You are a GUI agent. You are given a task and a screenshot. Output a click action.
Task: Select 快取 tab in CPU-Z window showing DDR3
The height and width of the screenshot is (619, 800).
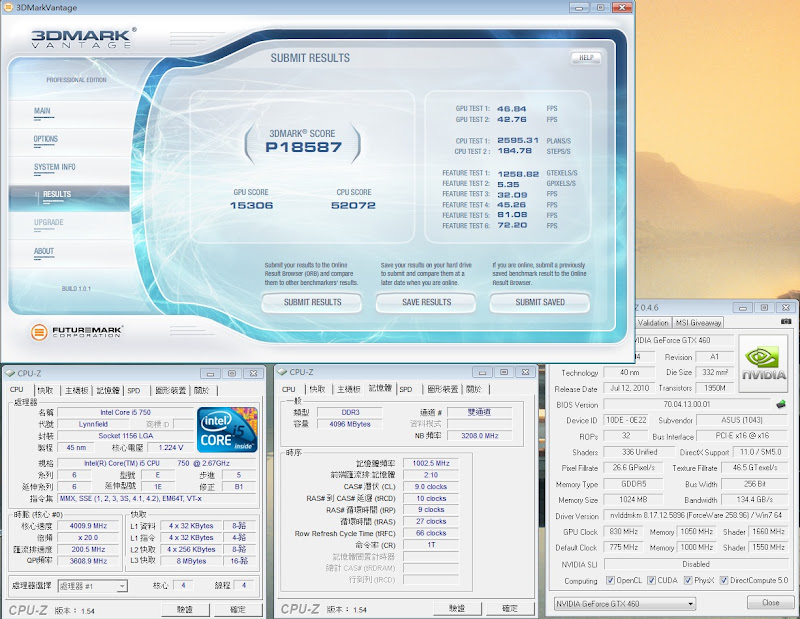click(317, 389)
